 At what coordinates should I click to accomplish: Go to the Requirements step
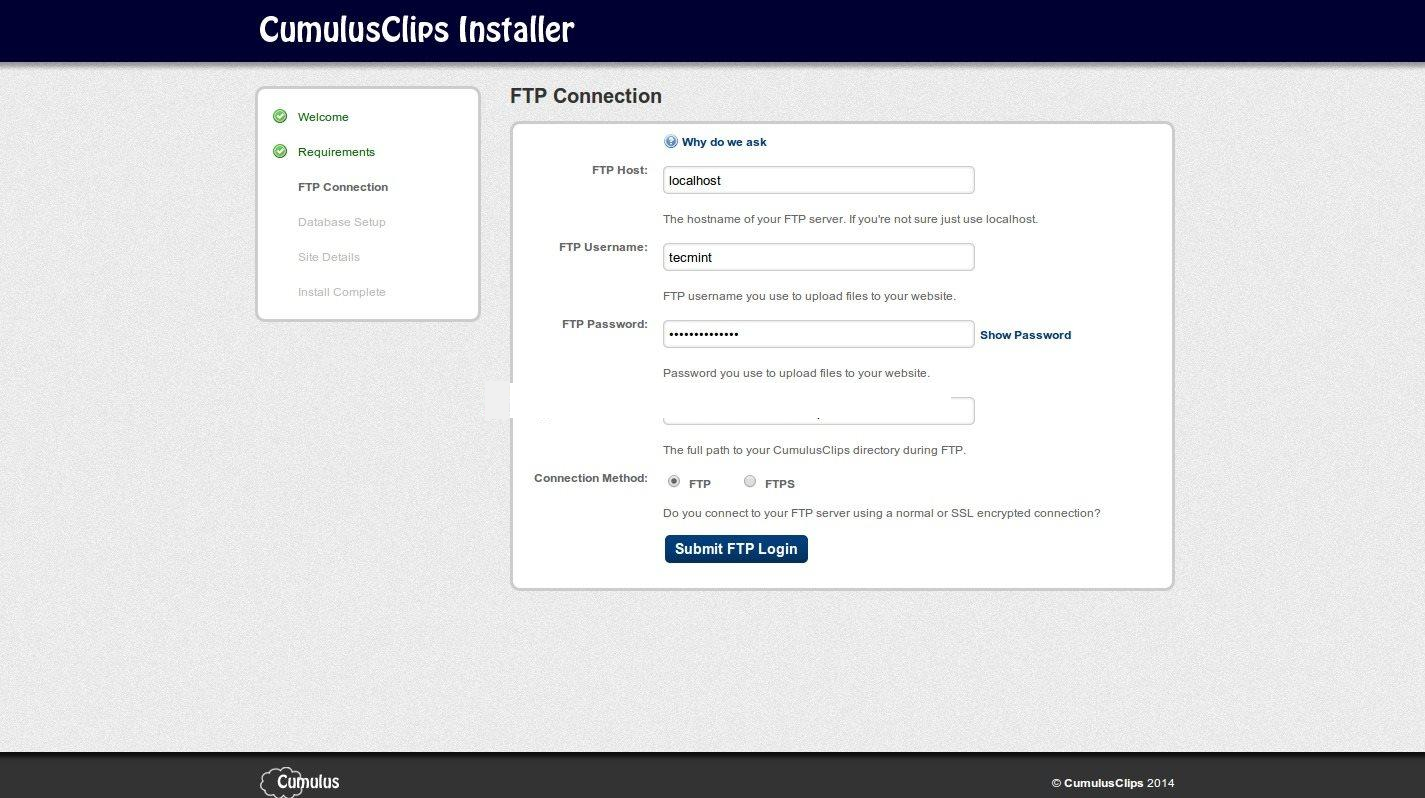coord(336,152)
